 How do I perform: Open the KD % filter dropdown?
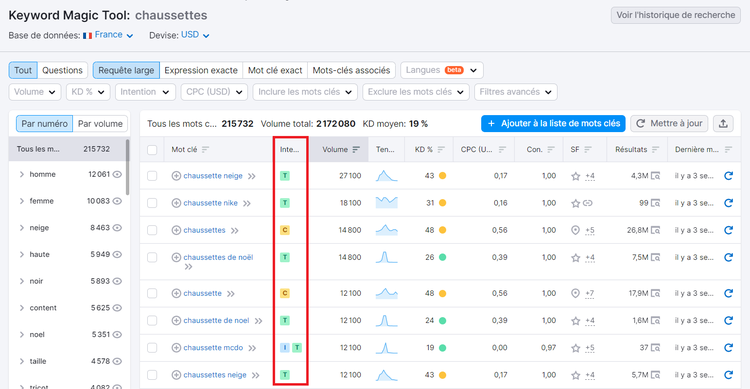[x=88, y=92]
